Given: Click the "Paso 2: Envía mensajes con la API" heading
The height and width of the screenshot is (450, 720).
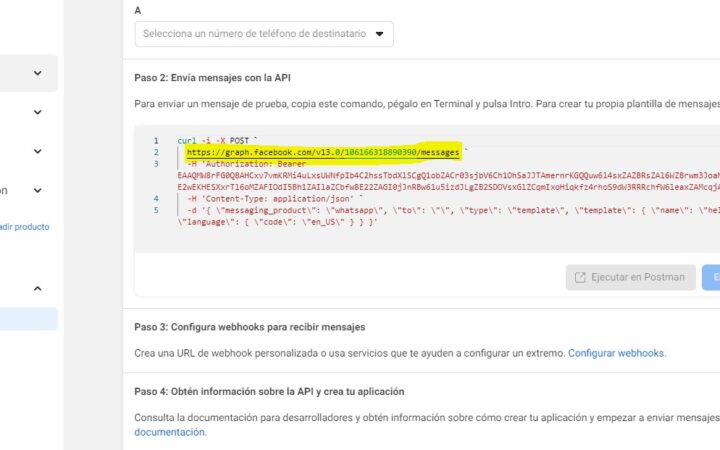Looking at the screenshot, I should pyautogui.click(x=212, y=78).
